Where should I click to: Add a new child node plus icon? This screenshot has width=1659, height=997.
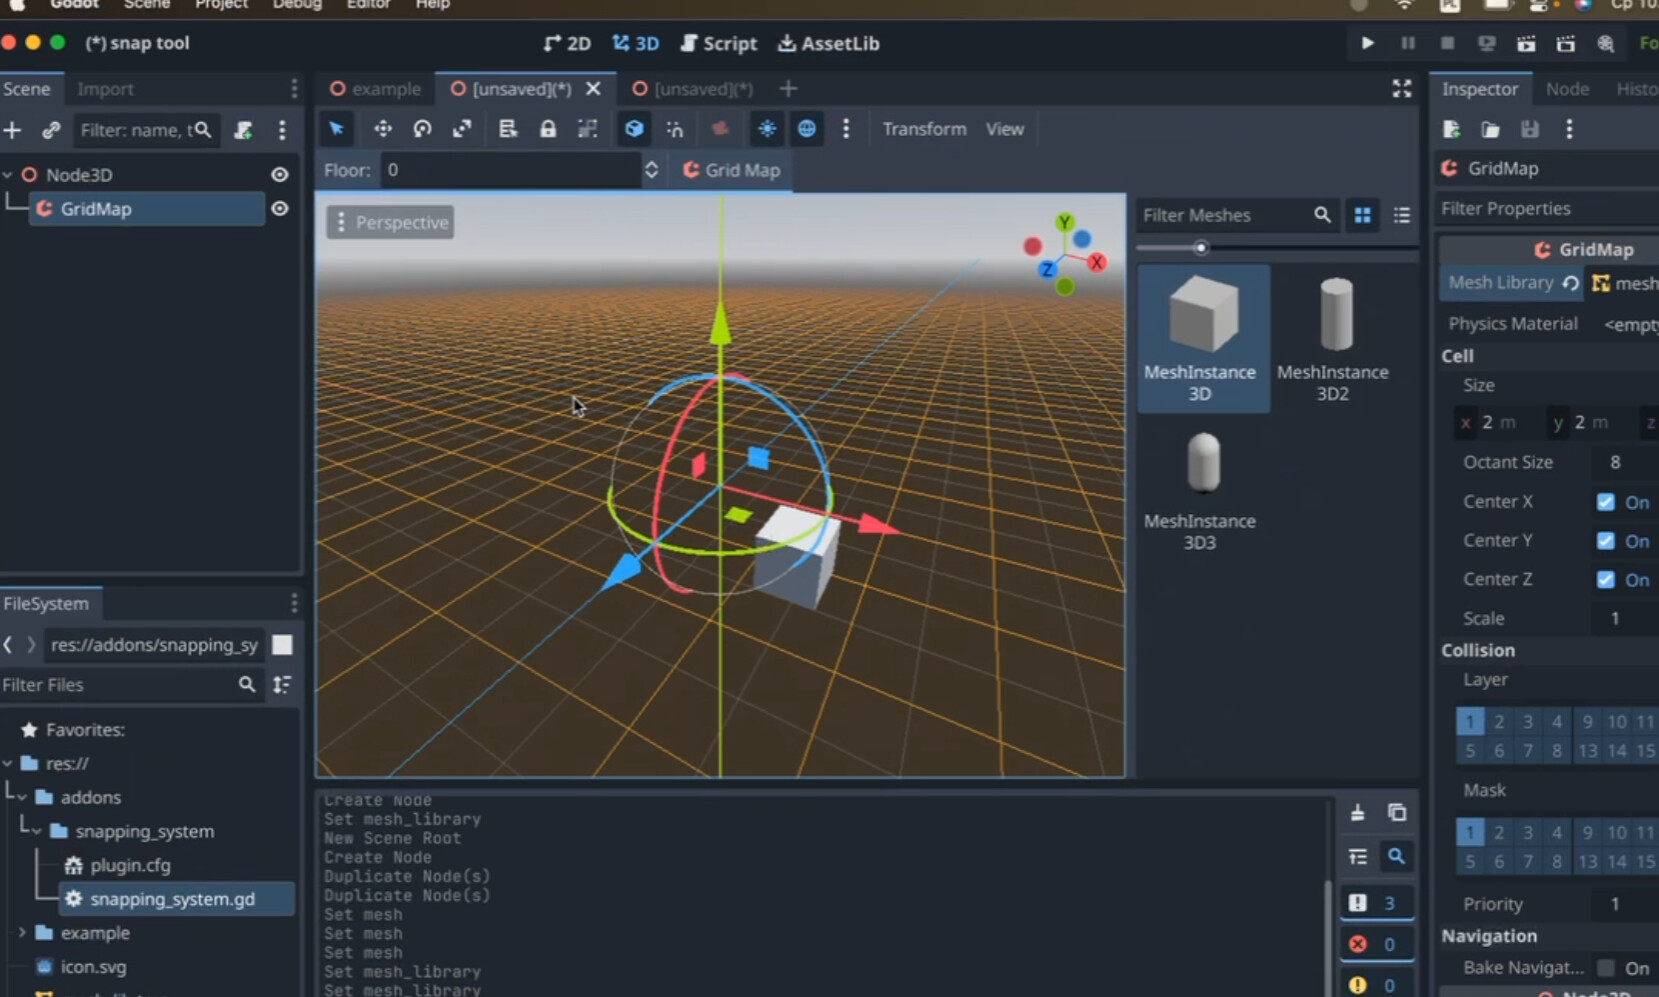pos(12,130)
